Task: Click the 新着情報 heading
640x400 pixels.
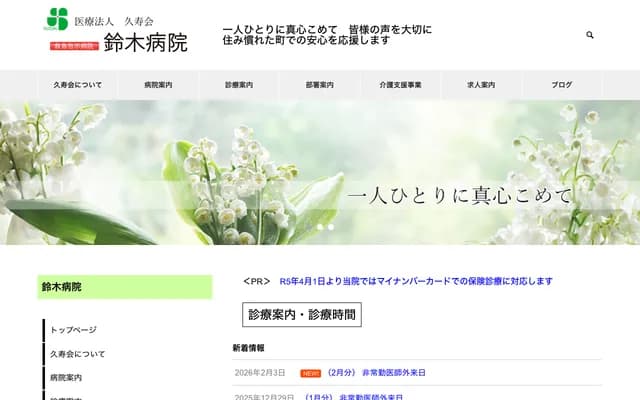Action: (x=249, y=348)
